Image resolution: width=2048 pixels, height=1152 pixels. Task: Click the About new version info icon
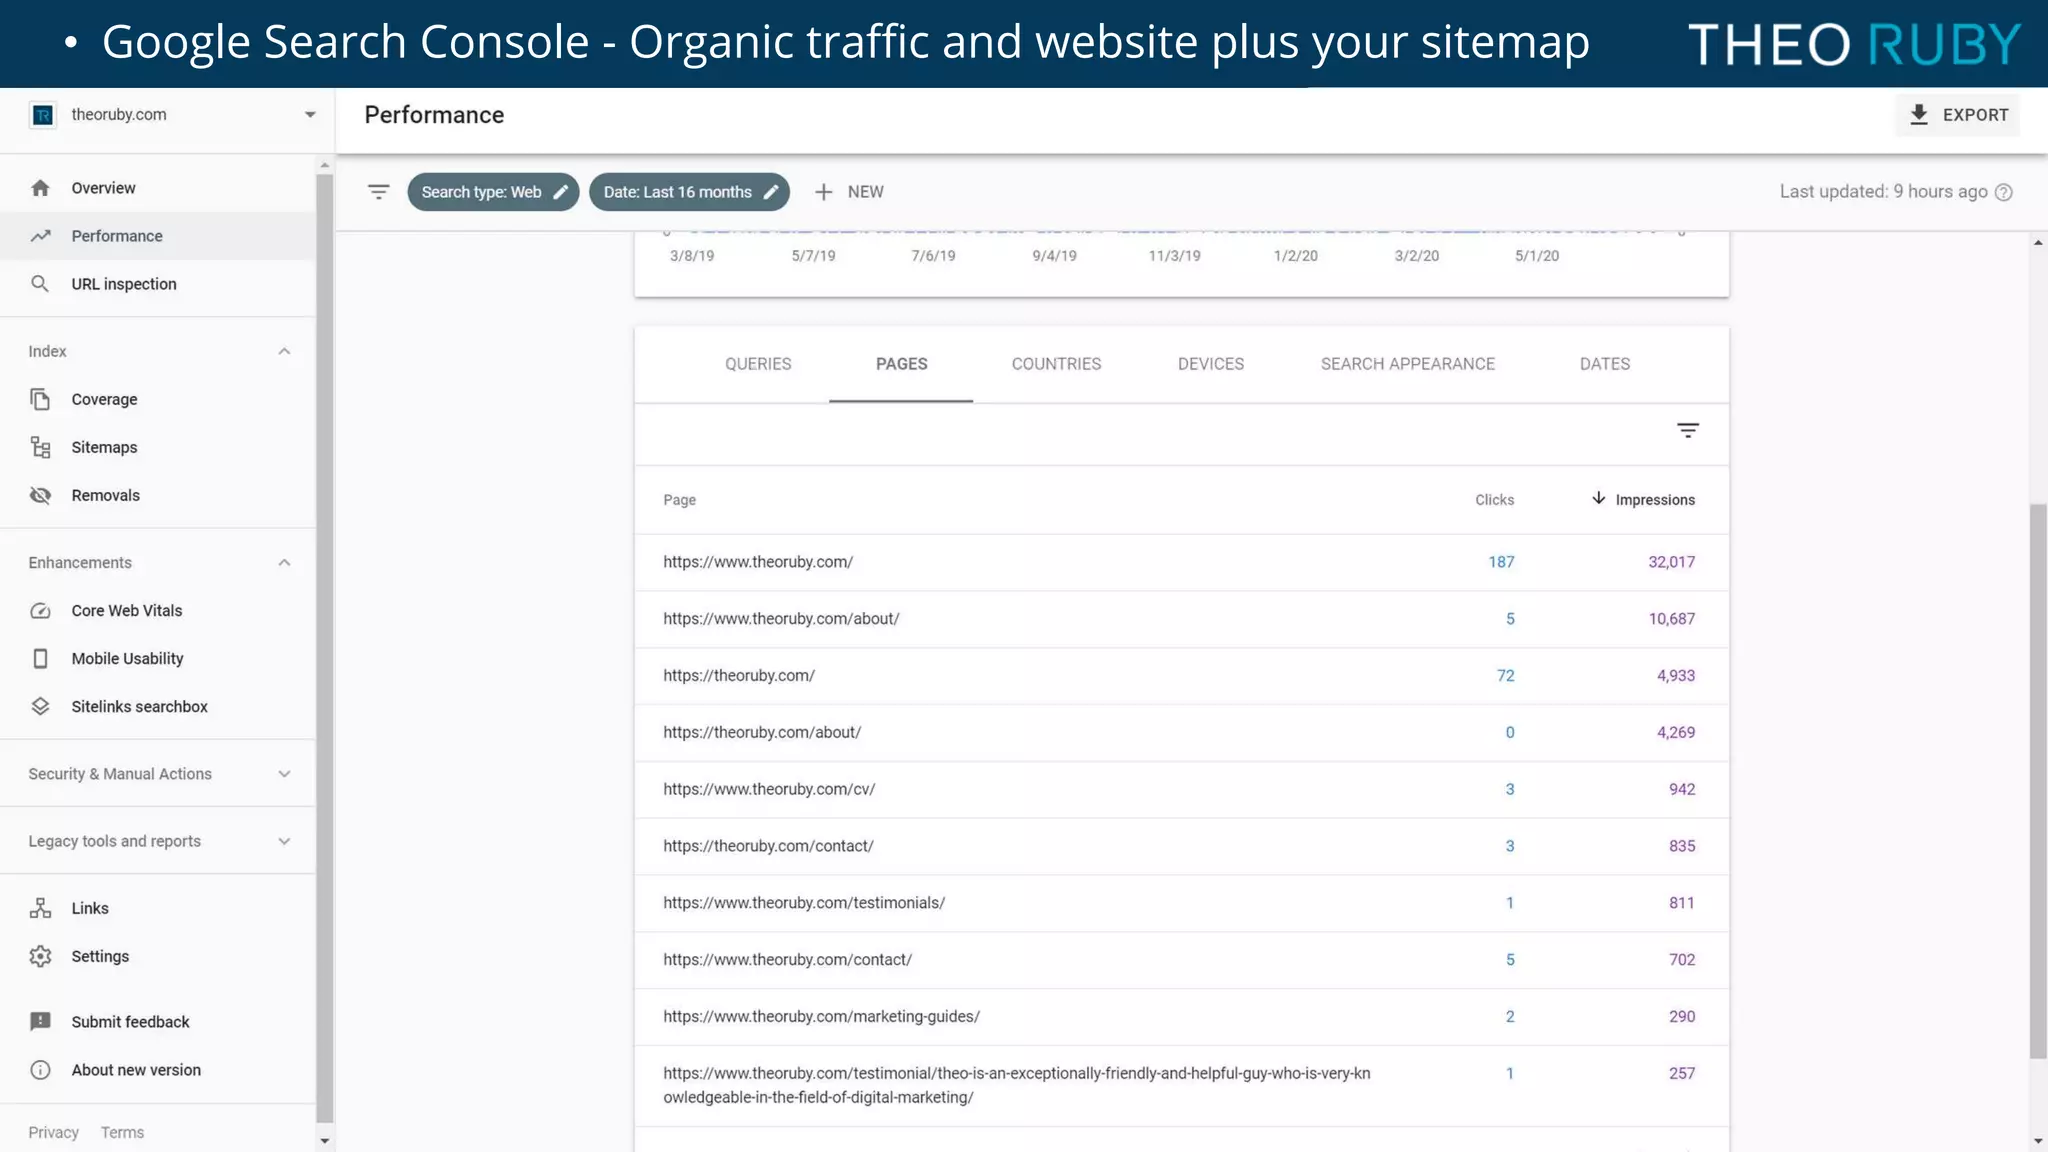tap(40, 1070)
